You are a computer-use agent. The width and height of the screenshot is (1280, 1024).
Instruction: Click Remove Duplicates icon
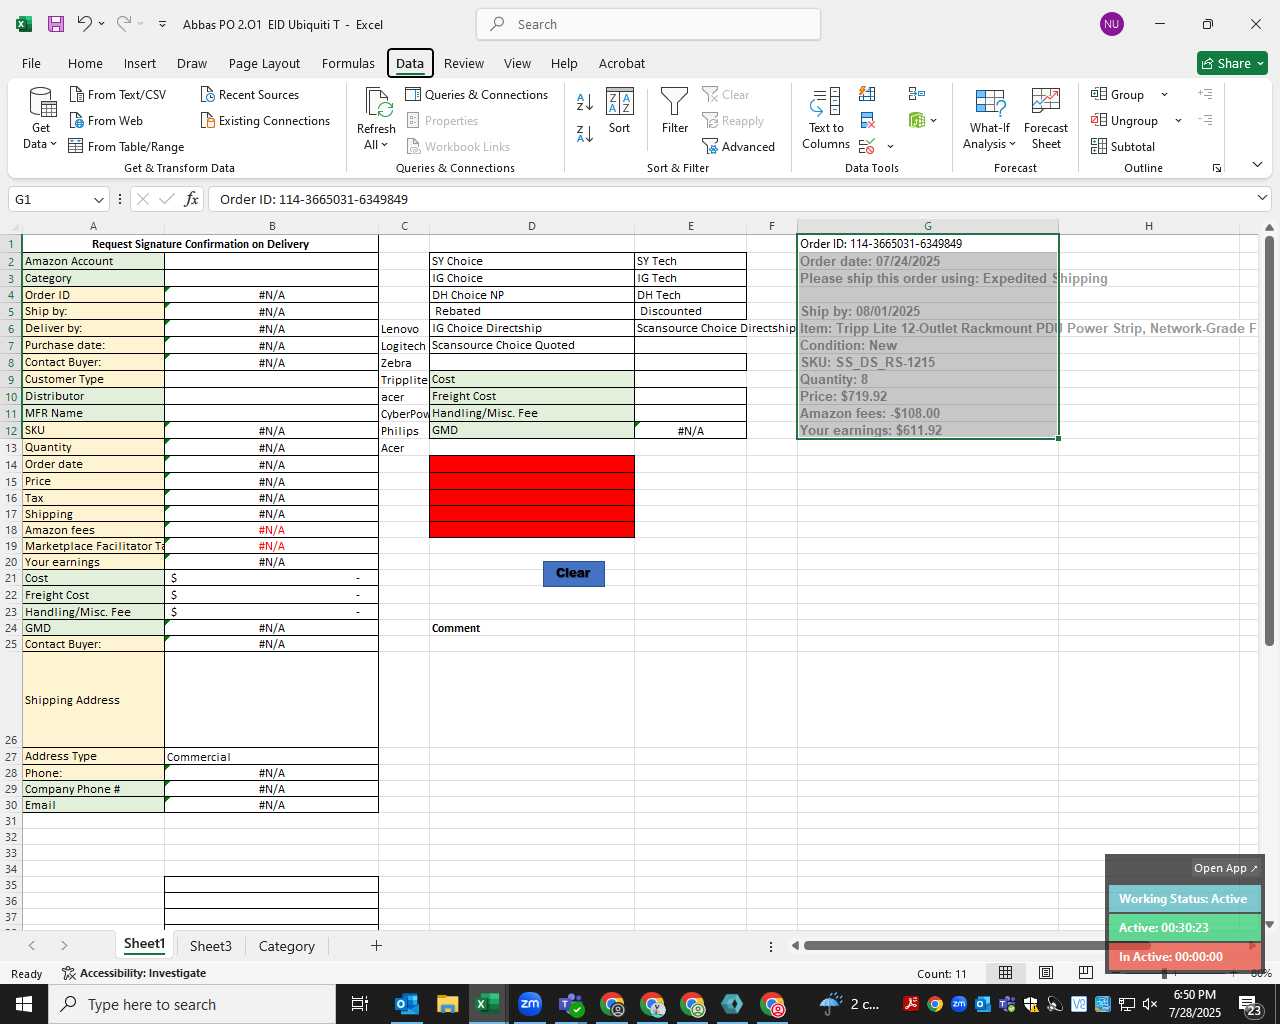[x=867, y=120]
